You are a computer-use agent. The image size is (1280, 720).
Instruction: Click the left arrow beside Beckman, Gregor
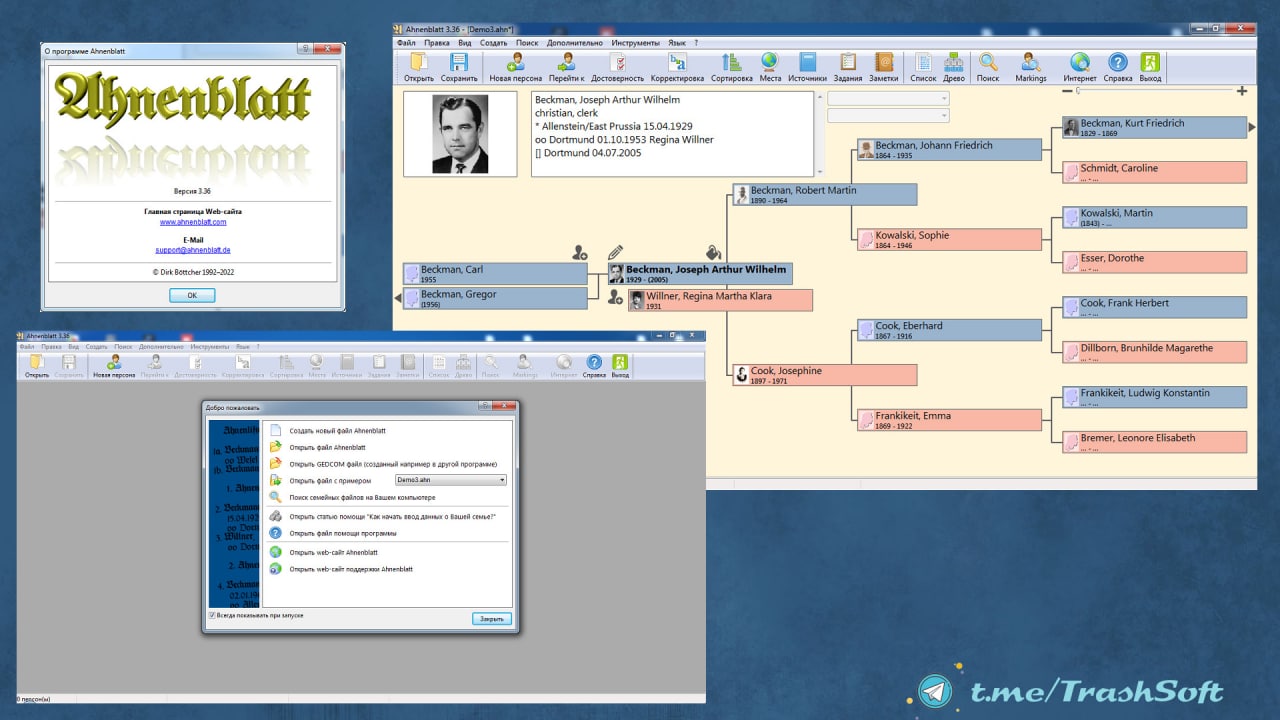[397, 298]
